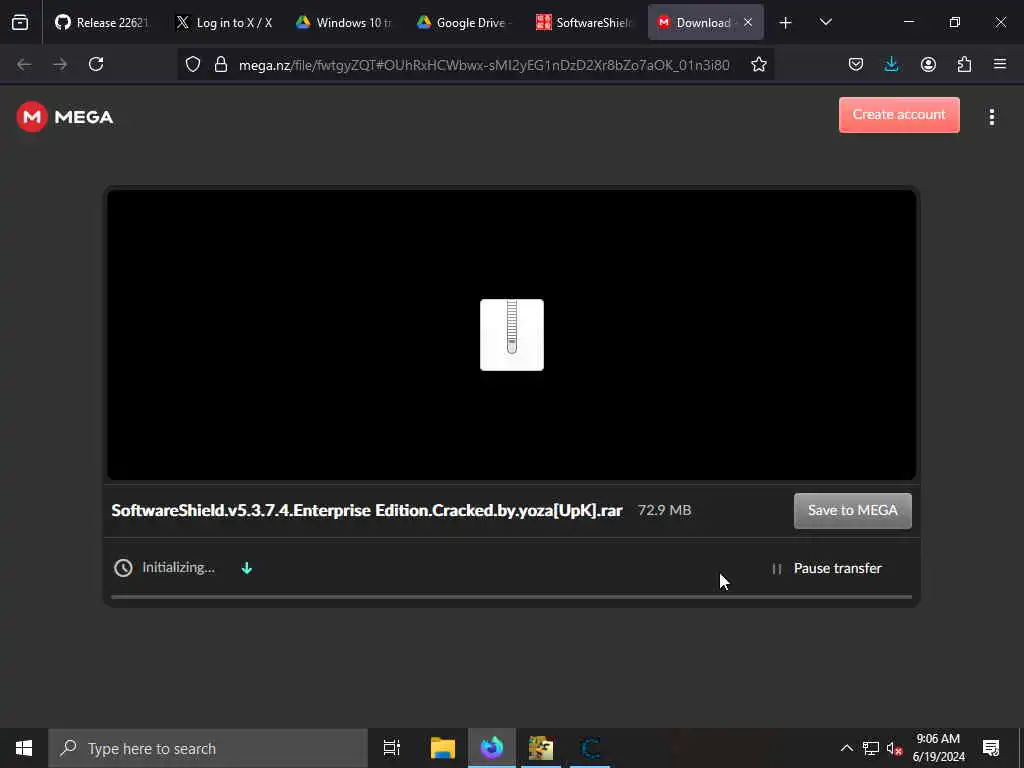Open the extensions menu
Viewport: 1024px width, 768px height.
point(964,64)
